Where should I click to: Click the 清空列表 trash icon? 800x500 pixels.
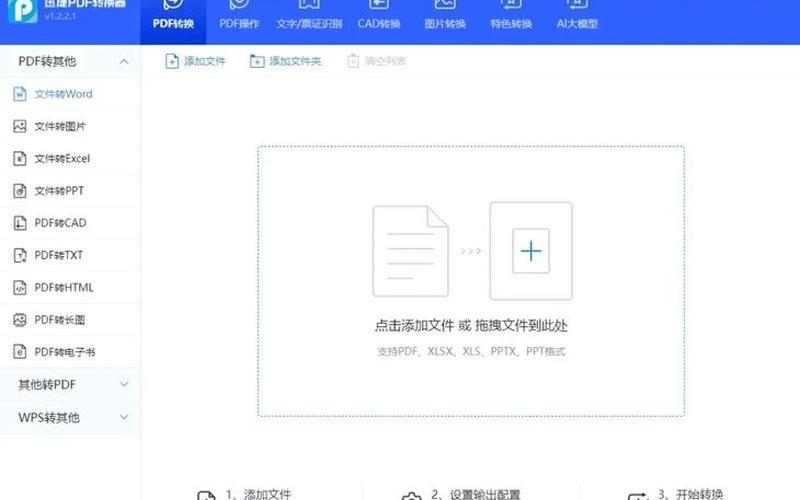click(x=353, y=61)
